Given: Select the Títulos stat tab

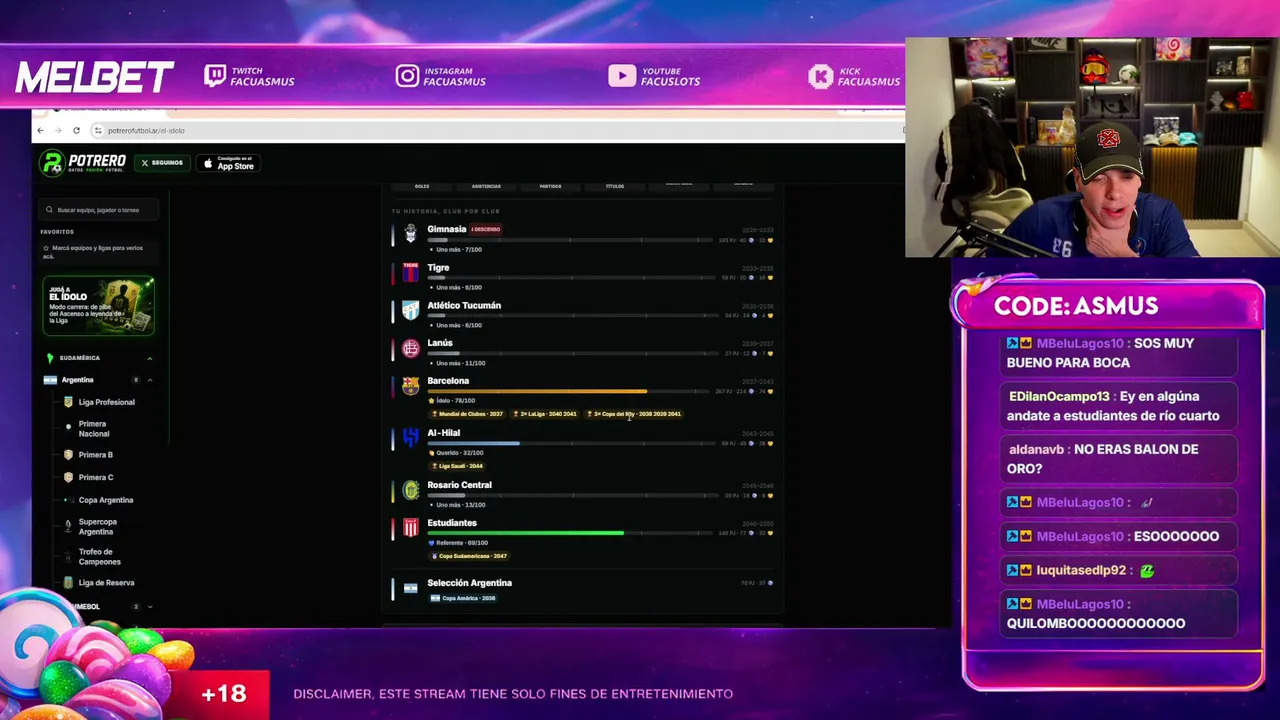Looking at the screenshot, I should (615, 186).
